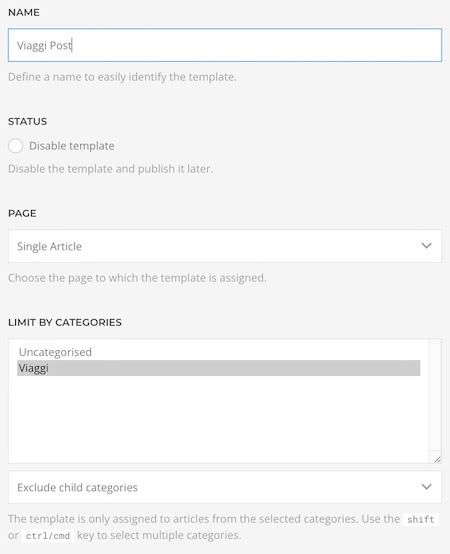Open the Single Article page dropdown
The height and width of the screenshot is (554, 450).
pos(225,246)
